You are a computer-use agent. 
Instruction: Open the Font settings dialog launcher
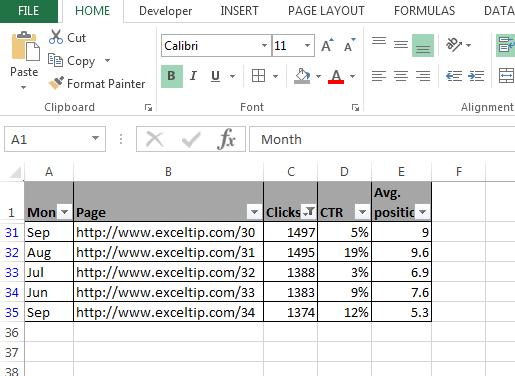coord(355,107)
